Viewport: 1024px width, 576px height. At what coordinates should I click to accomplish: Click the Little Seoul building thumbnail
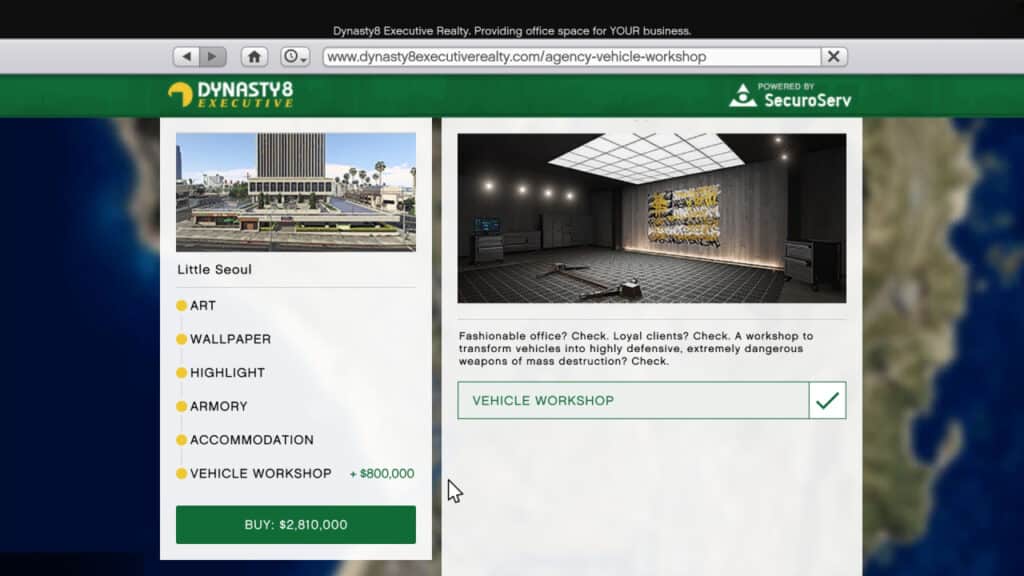(x=296, y=192)
